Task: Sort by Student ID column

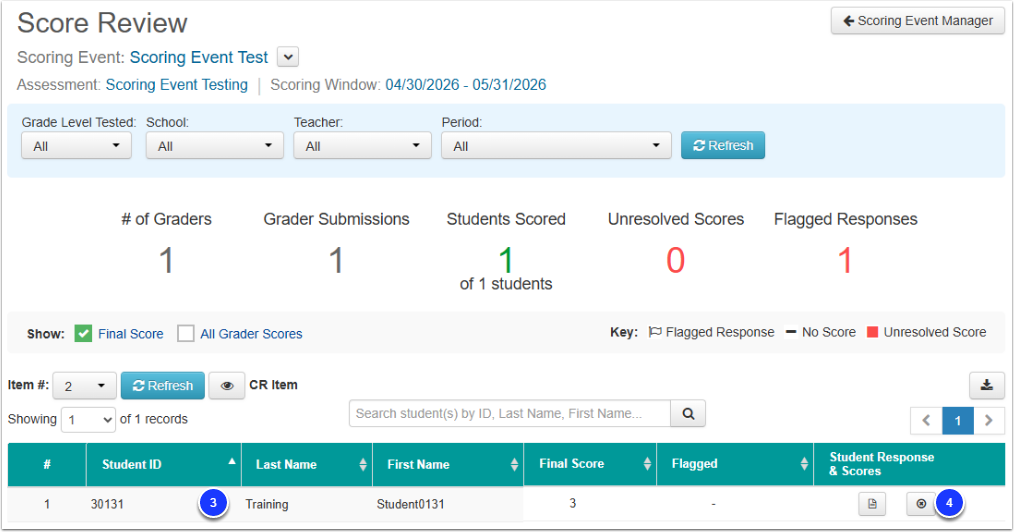Action: pos(164,464)
